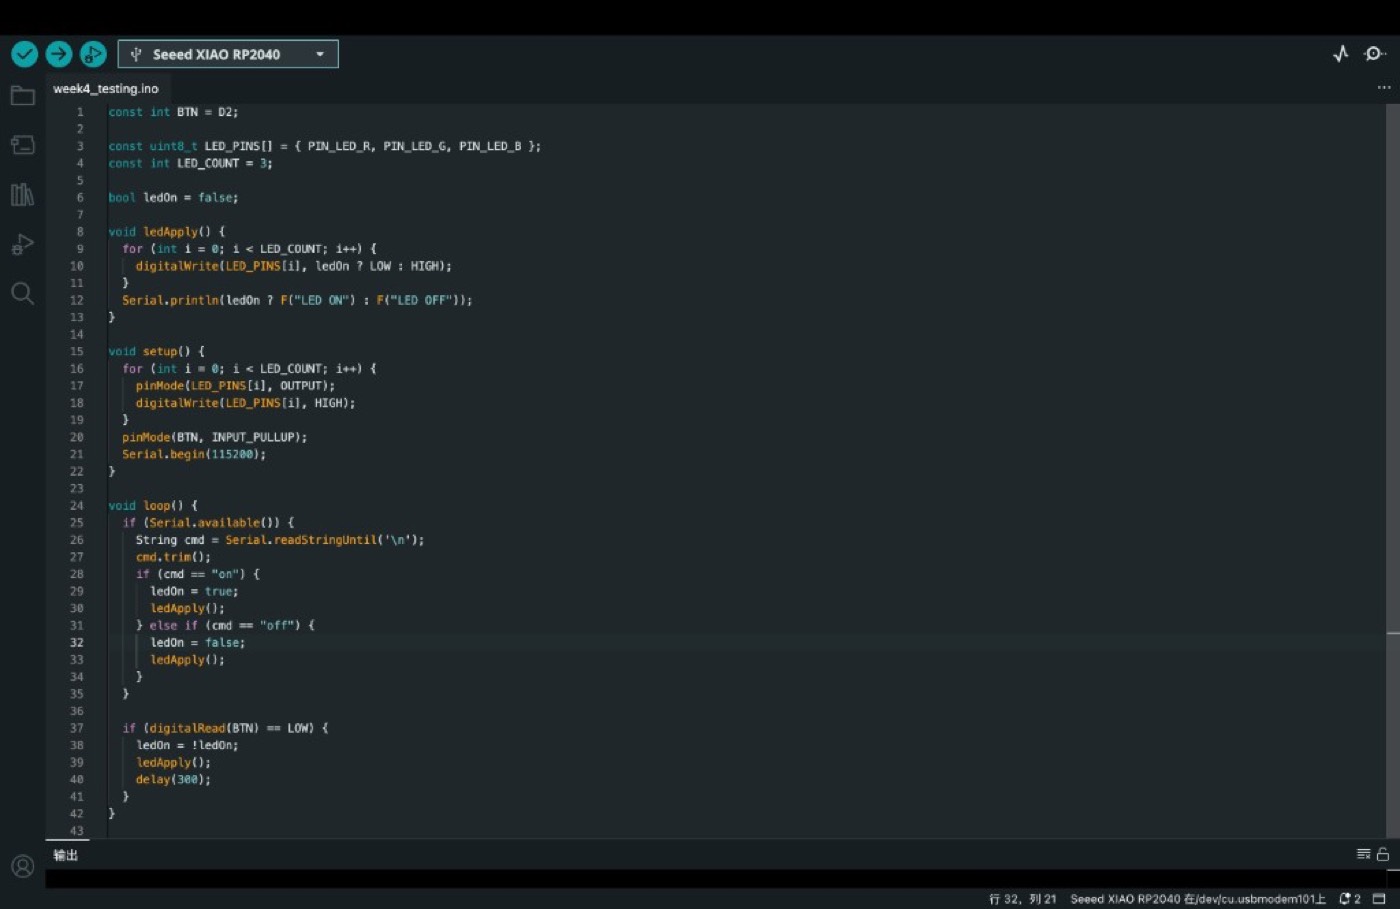Open the Library Manager sidebar panel
Viewport: 1400px width, 909px height.
pos(22,194)
